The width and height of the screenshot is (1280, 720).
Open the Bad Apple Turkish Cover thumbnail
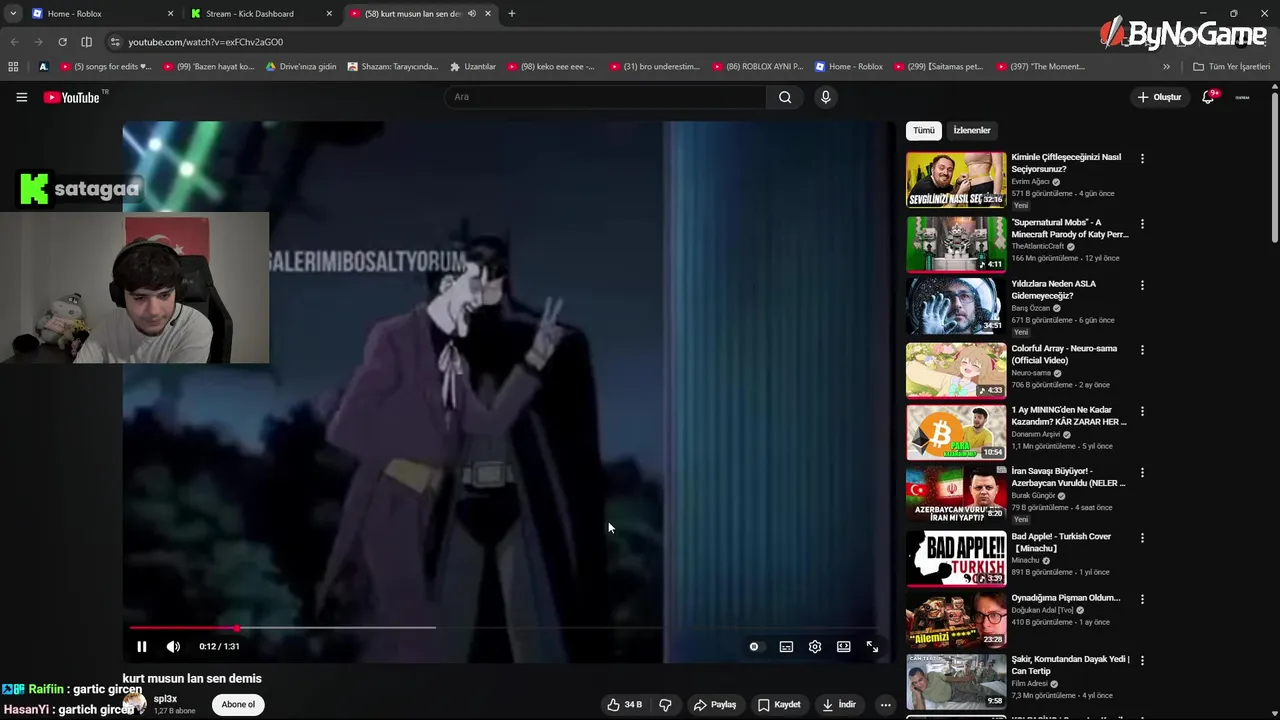click(956, 558)
